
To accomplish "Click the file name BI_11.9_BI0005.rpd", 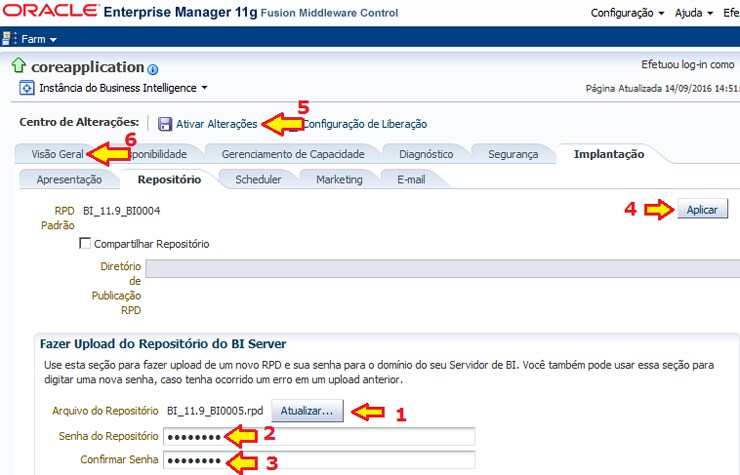I will click(x=215, y=411).
